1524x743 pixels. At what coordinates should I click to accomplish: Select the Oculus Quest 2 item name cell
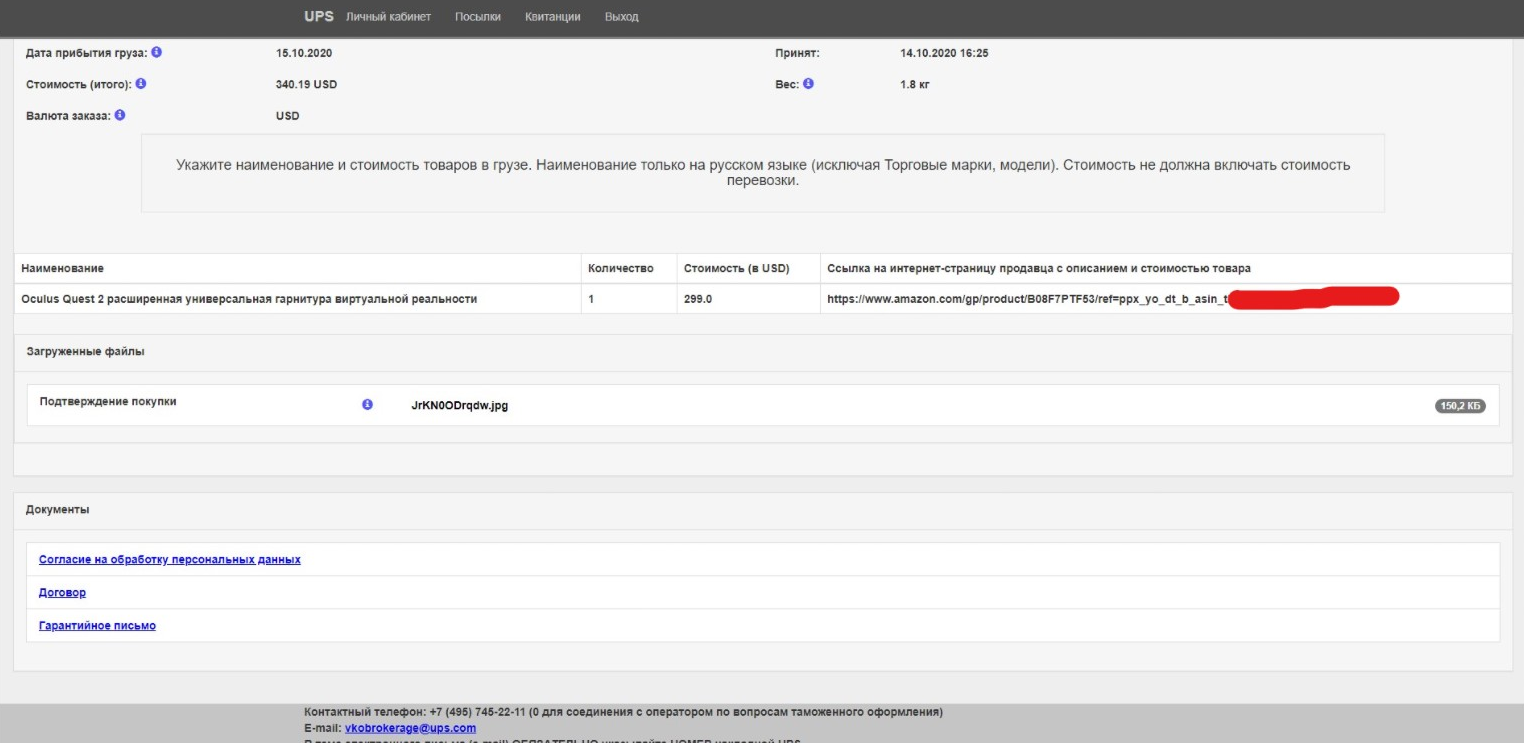(x=297, y=299)
